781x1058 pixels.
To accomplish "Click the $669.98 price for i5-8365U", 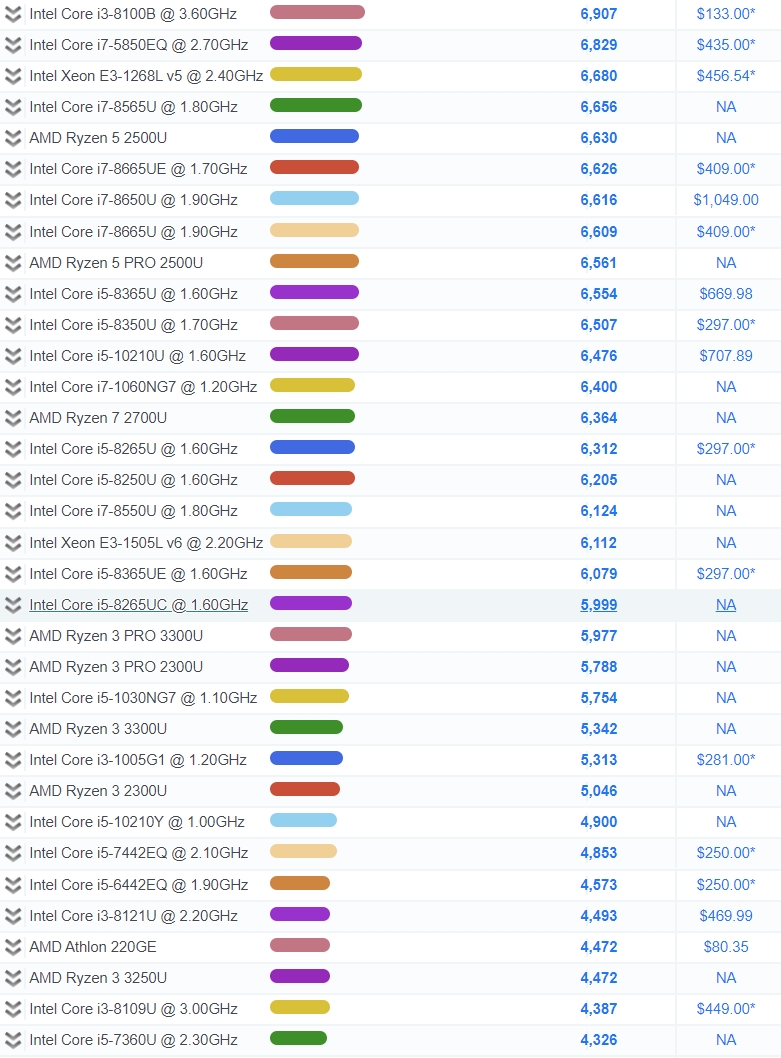I will pos(726,294).
